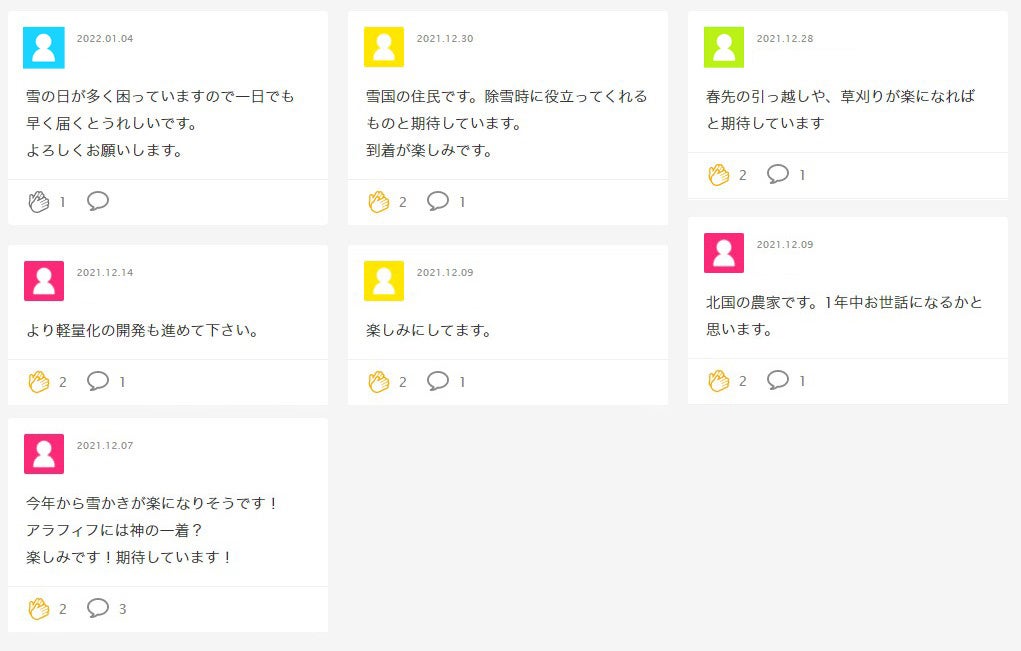
Task: Click the 2021.12.14 date label
Action: tap(105, 272)
